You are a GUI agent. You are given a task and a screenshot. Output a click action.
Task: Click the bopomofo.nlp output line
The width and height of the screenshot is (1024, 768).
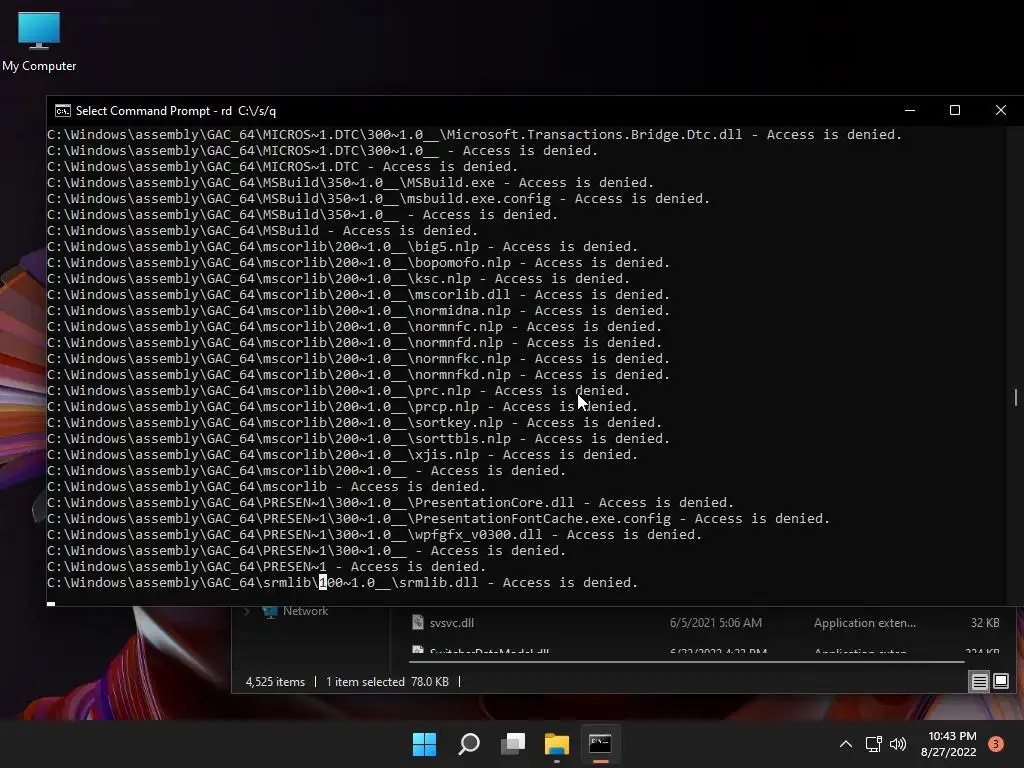[358, 263]
